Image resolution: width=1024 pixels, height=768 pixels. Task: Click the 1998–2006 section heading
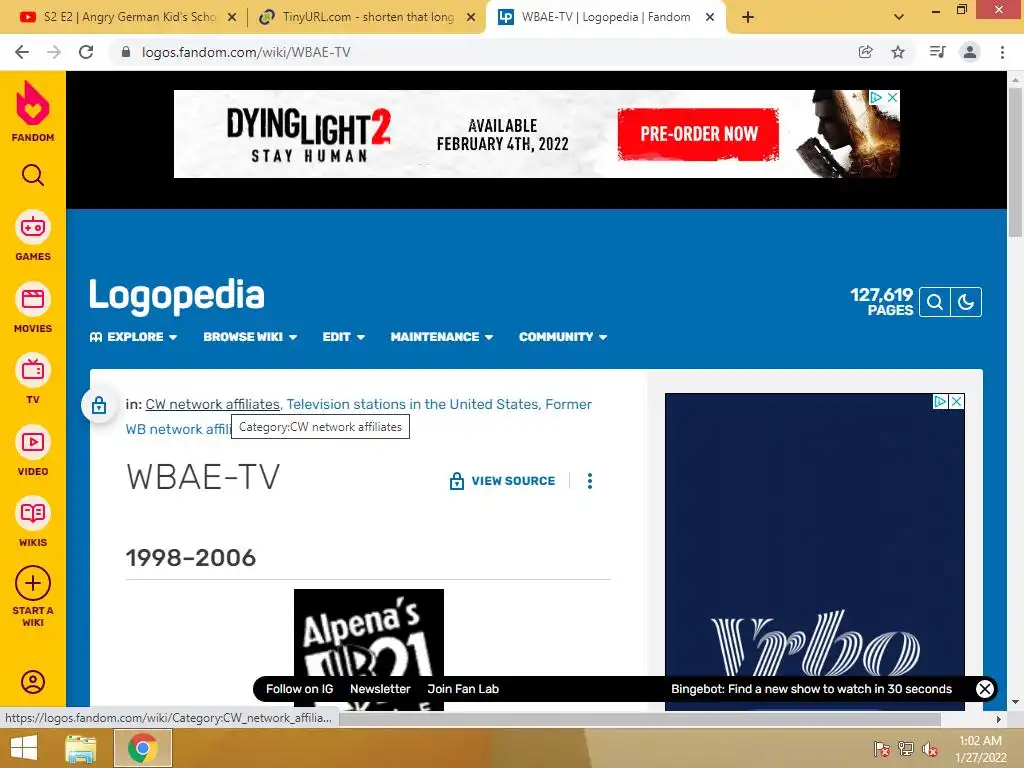pos(191,558)
